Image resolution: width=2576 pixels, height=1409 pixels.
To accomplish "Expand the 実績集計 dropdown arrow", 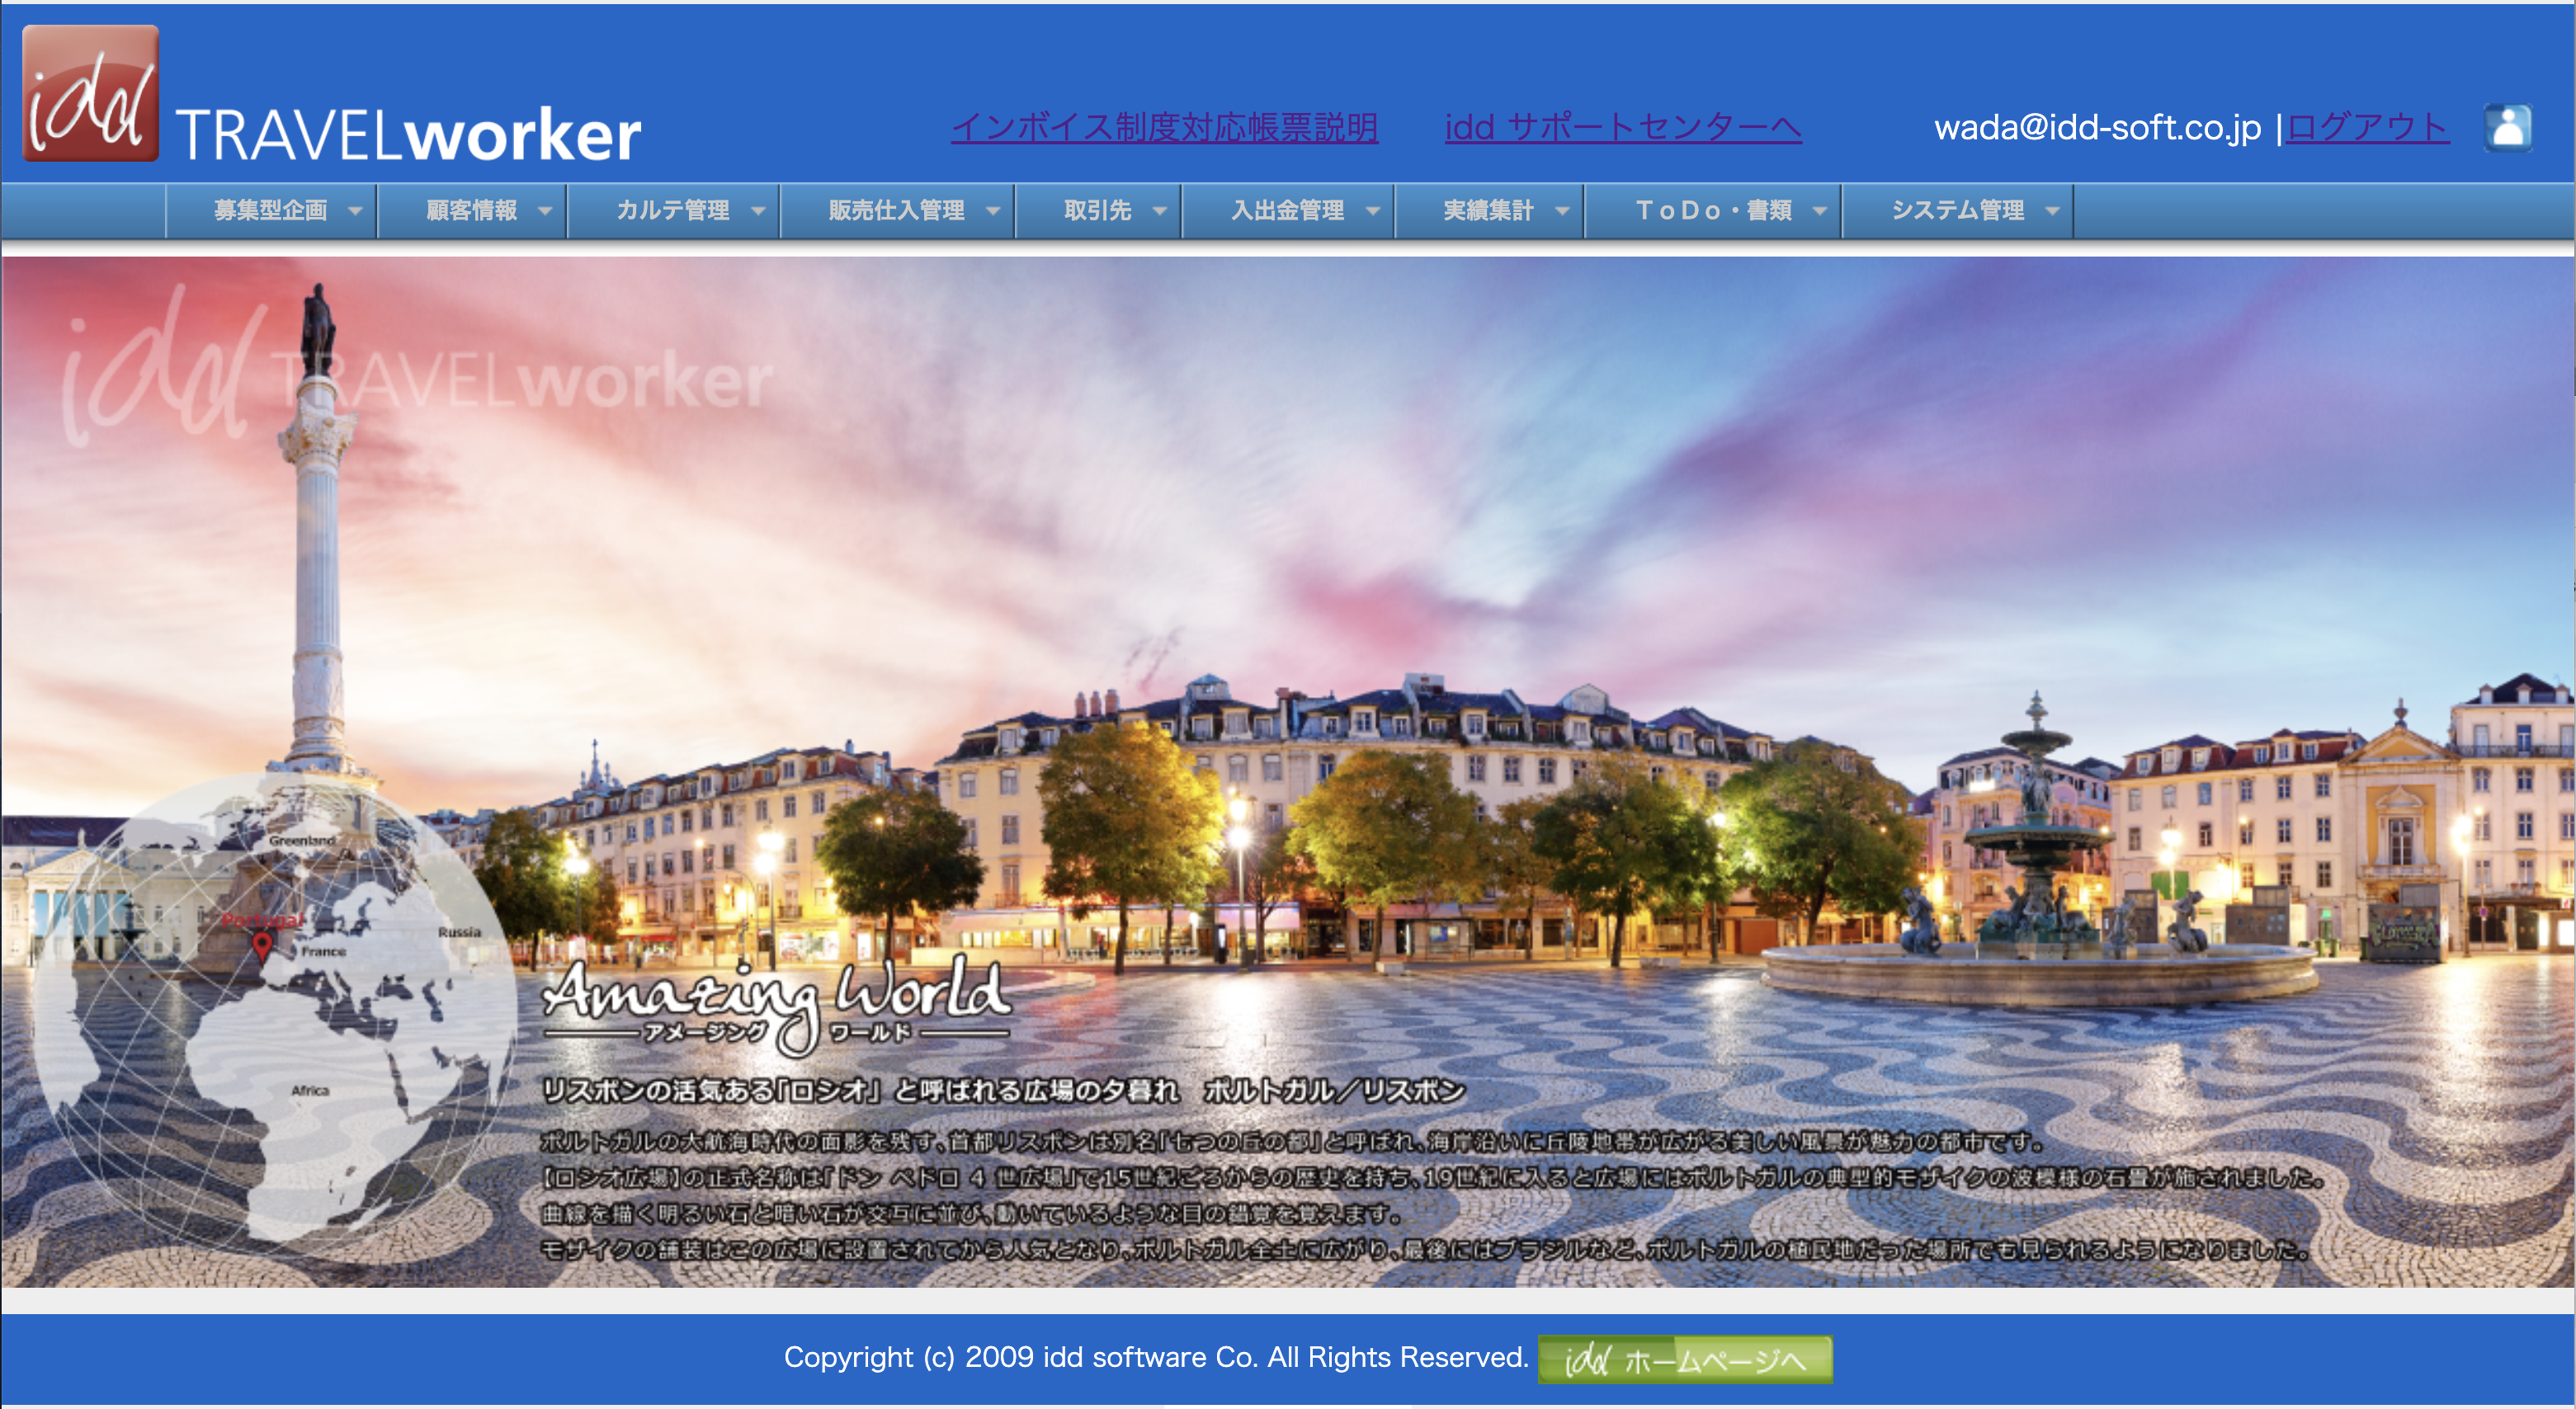I will tap(1562, 212).
